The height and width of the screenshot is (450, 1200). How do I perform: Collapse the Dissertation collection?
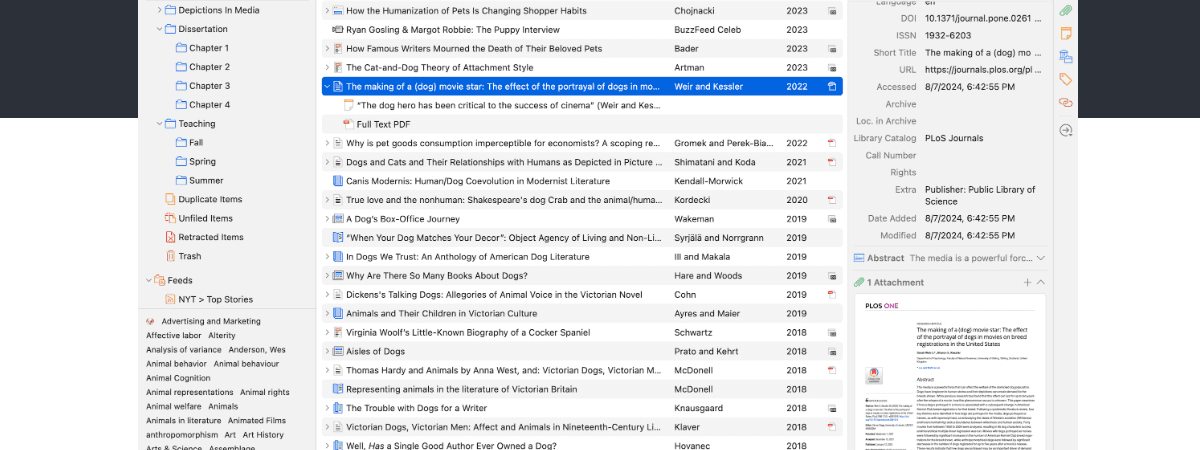pos(159,29)
